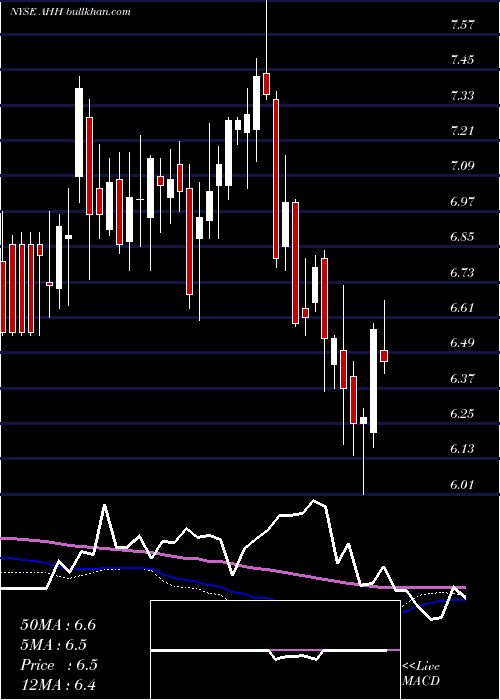Click the 50MA : 6.6 readout
Screen dimensions: 500x700
click(x=58, y=625)
